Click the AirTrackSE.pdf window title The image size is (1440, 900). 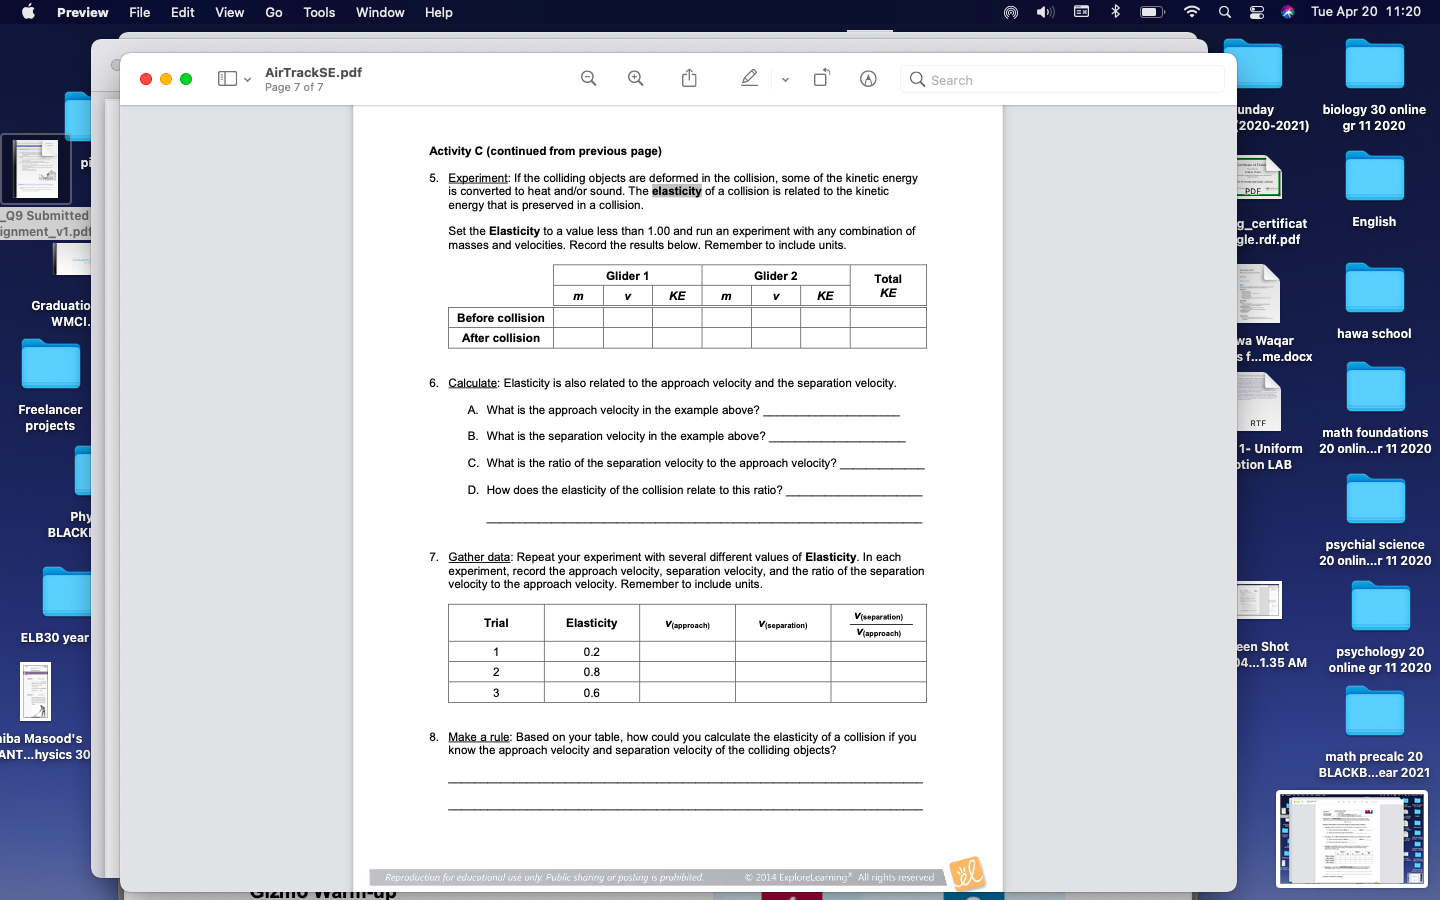tap(313, 72)
